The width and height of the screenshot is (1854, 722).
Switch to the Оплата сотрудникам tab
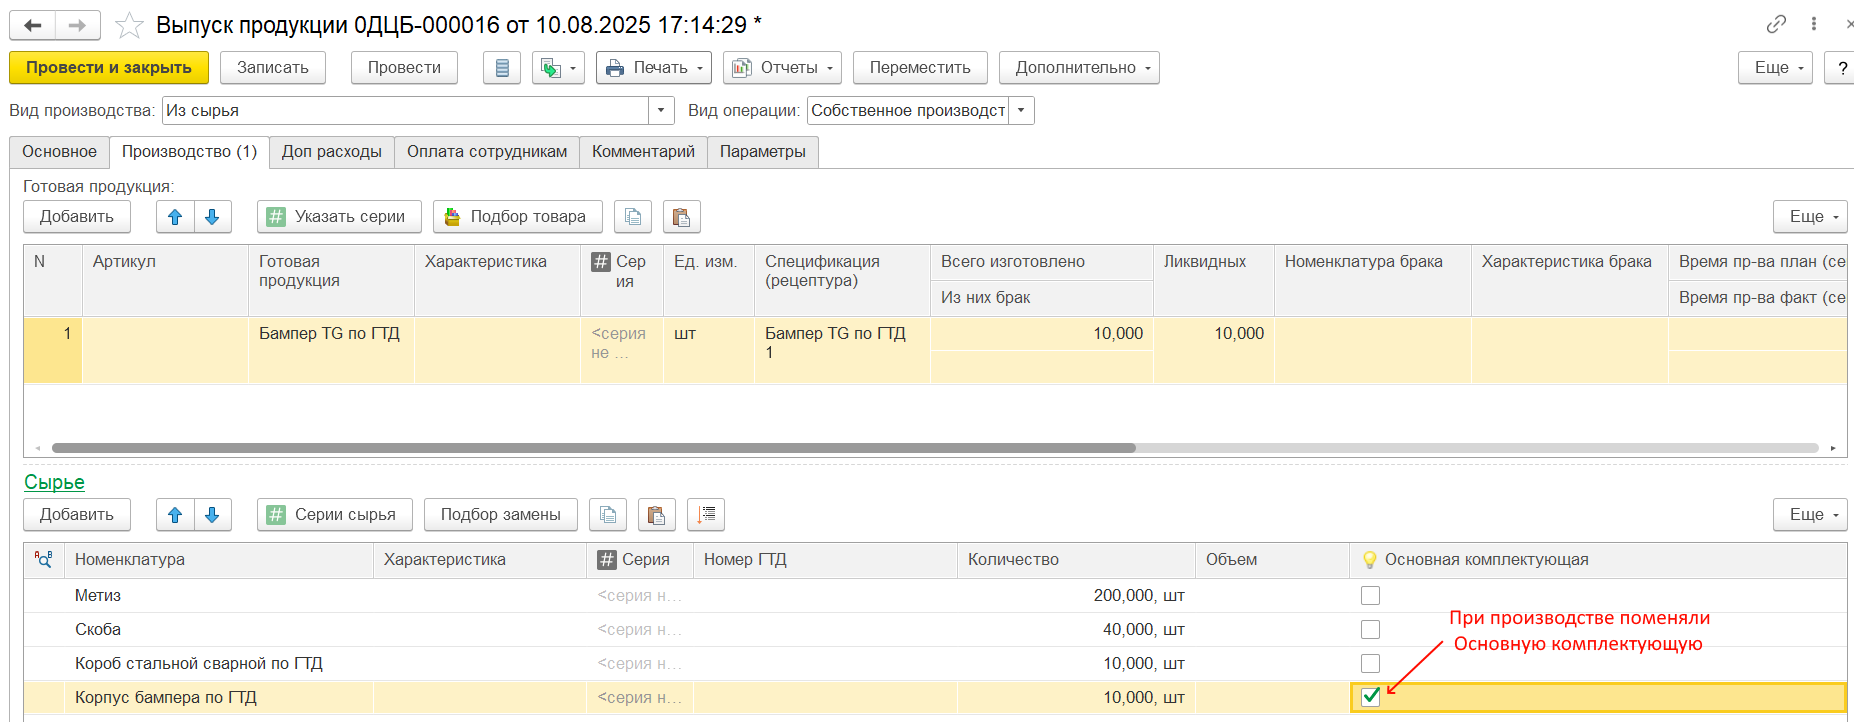pyautogui.click(x=486, y=152)
